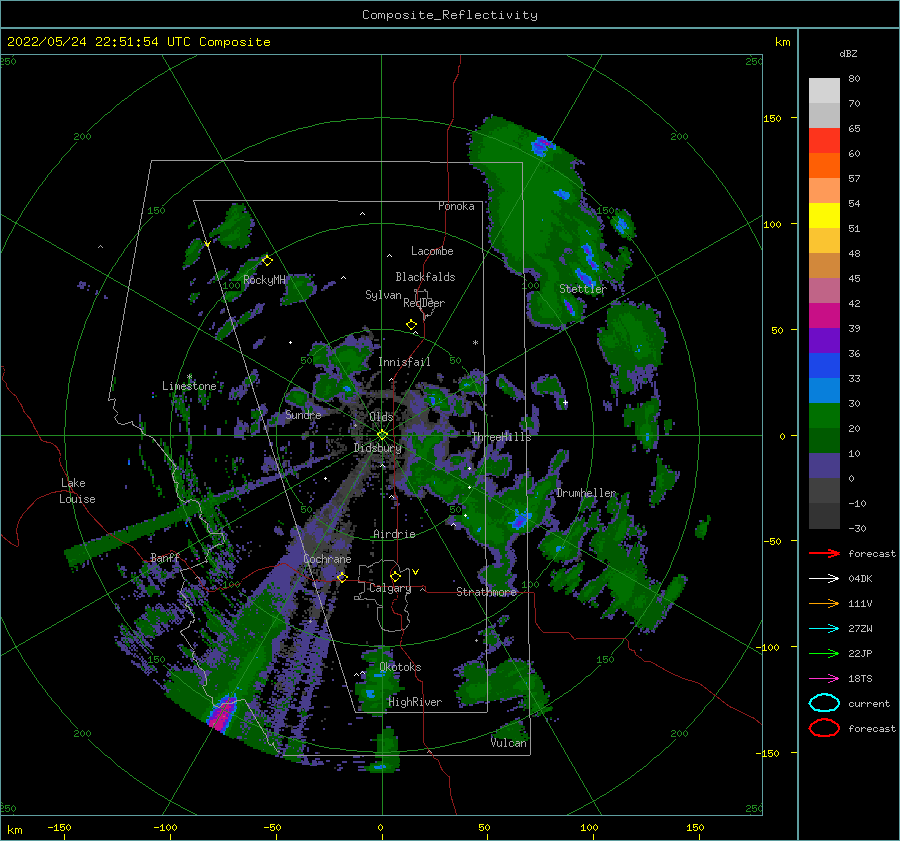This screenshot has width=900, height=841.
Task: Click the light gray swatch between 80 and 70 dBZ
Action: (824, 91)
